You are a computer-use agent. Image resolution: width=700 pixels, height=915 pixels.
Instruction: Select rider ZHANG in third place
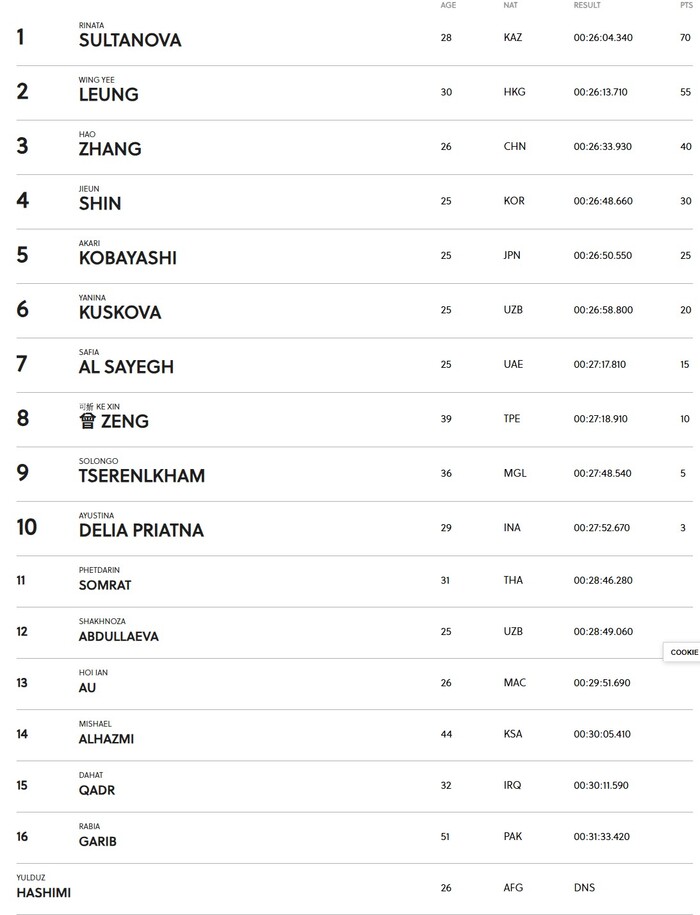pos(110,148)
